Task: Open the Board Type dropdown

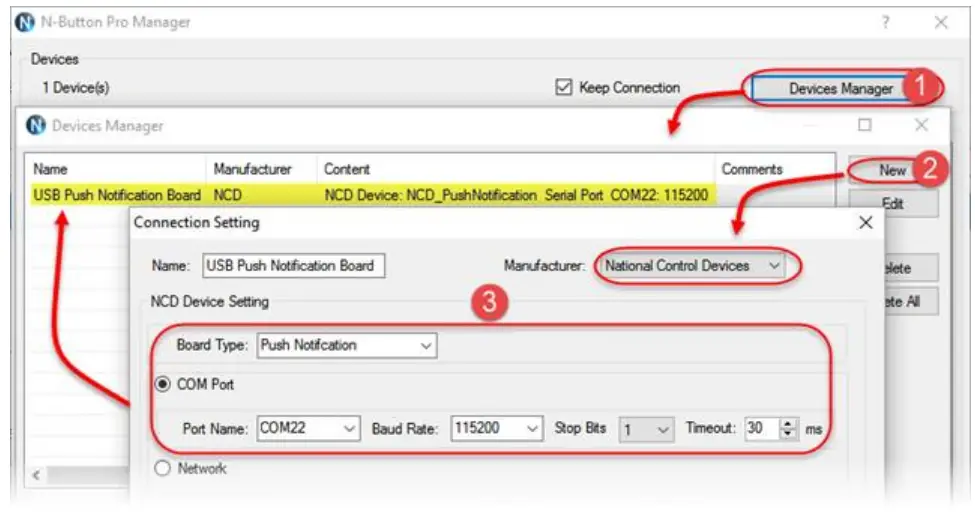Action: point(347,345)
